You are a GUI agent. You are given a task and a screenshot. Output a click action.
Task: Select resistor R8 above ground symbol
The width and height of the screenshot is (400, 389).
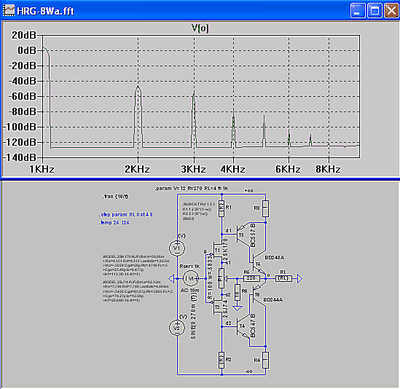pyautogui.click(x=237, y=293)
